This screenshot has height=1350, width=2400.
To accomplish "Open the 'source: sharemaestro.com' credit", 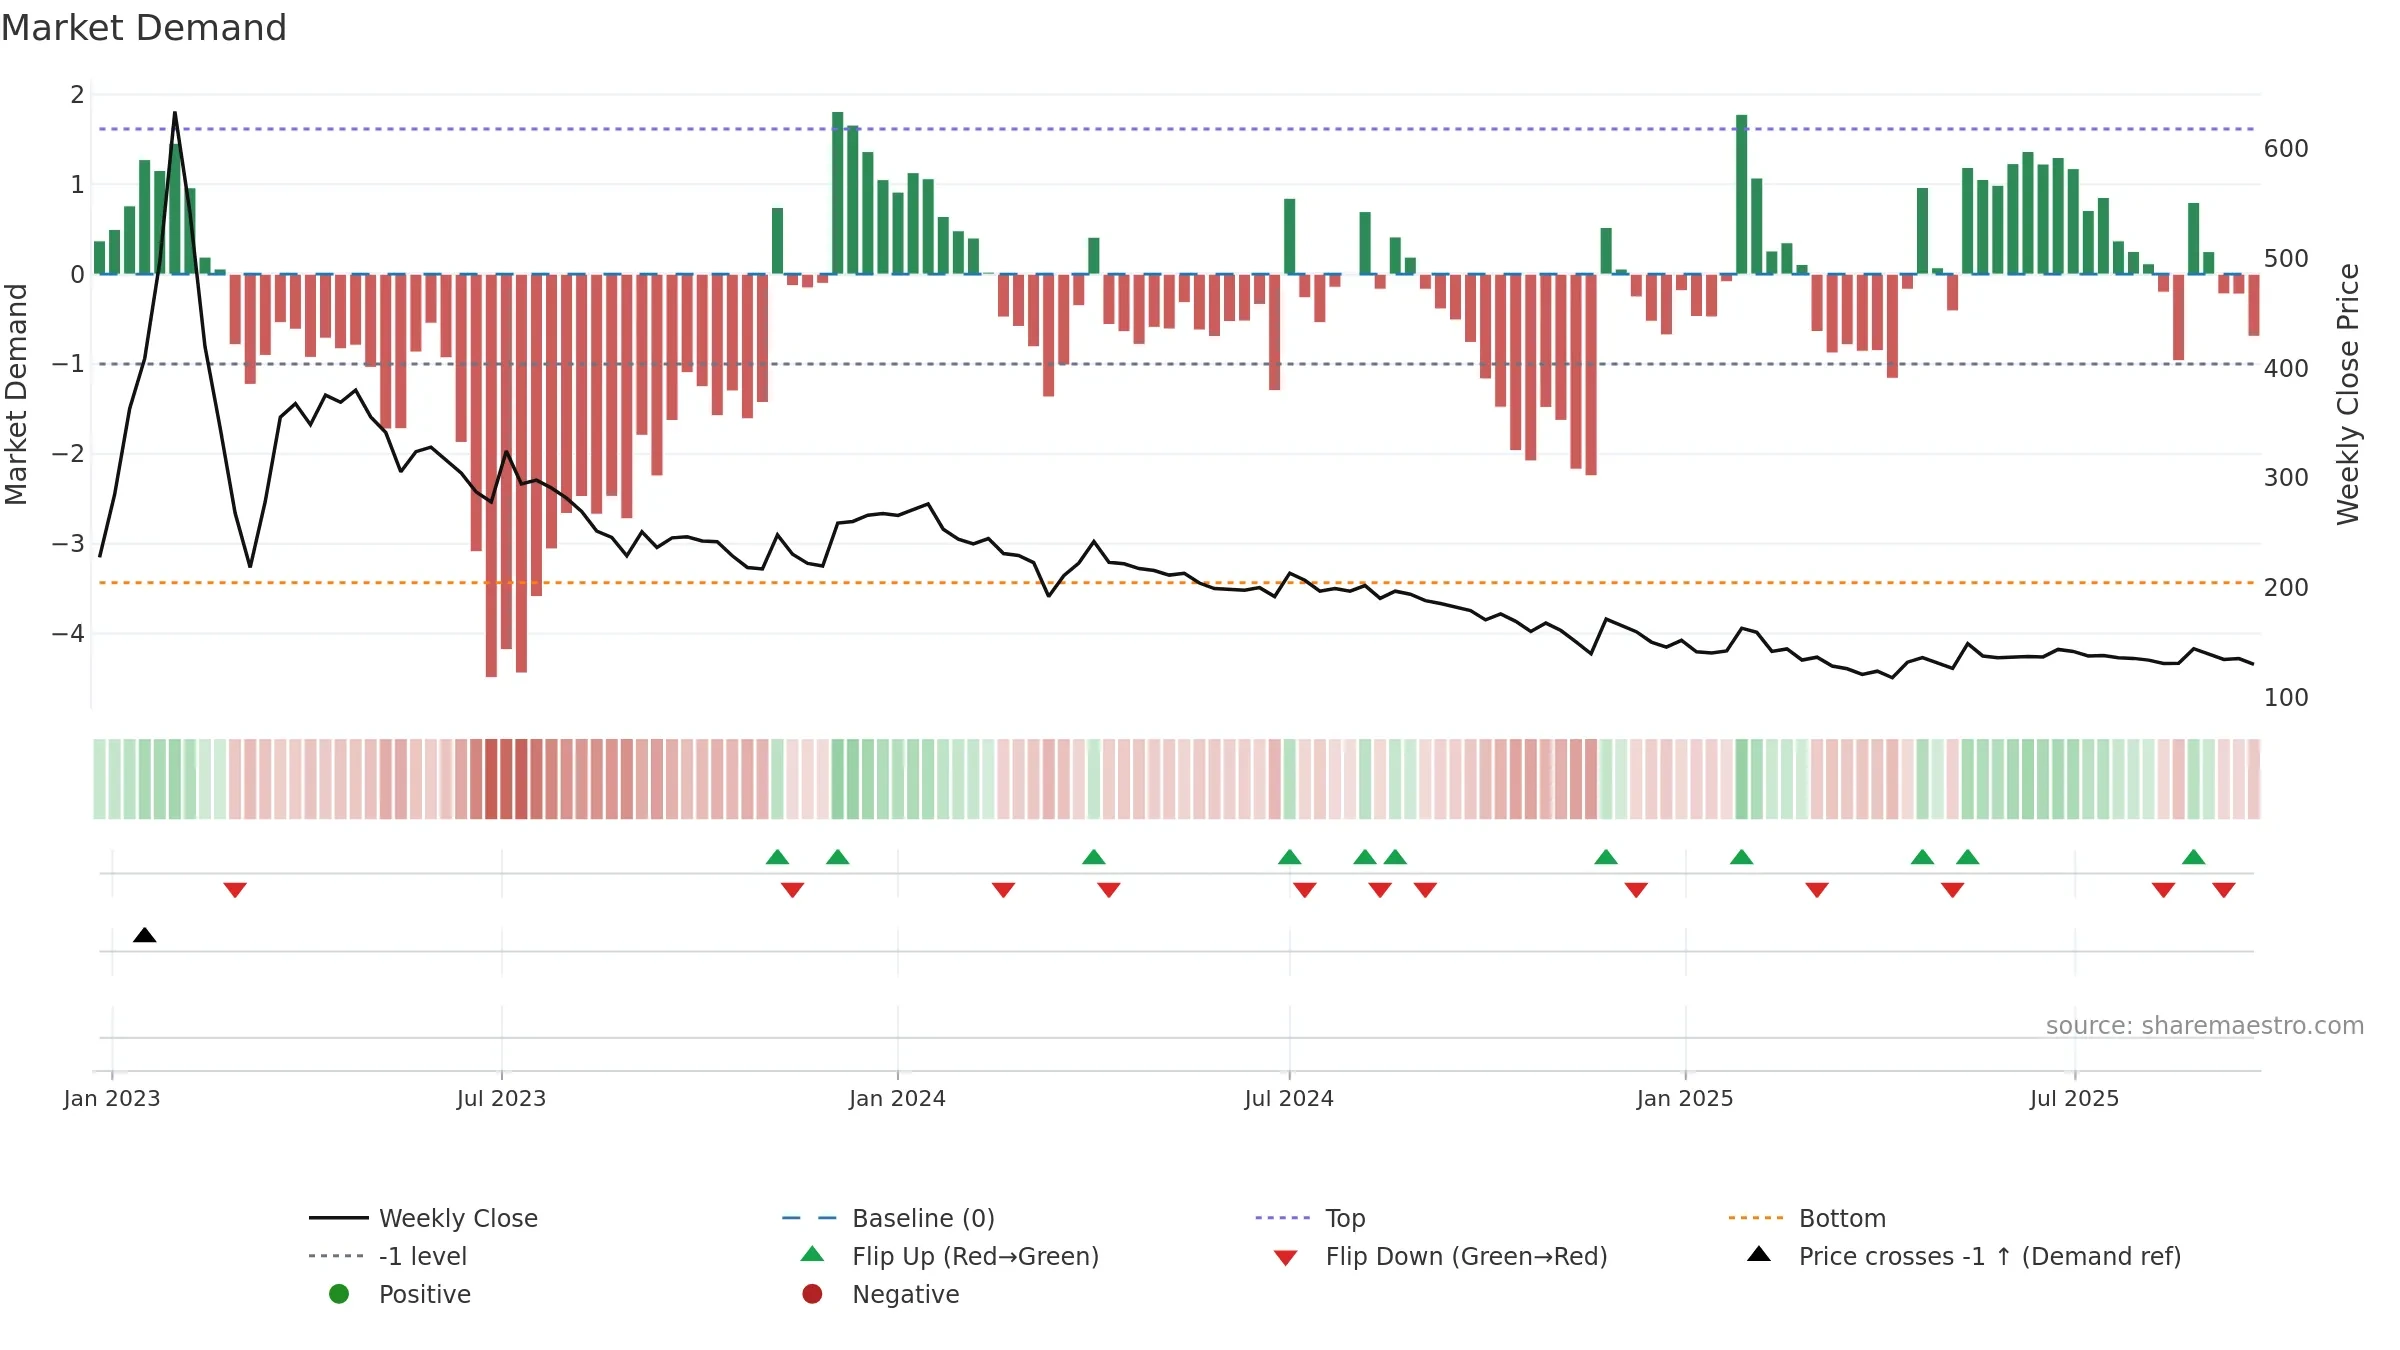I will pos(2204,1025).
